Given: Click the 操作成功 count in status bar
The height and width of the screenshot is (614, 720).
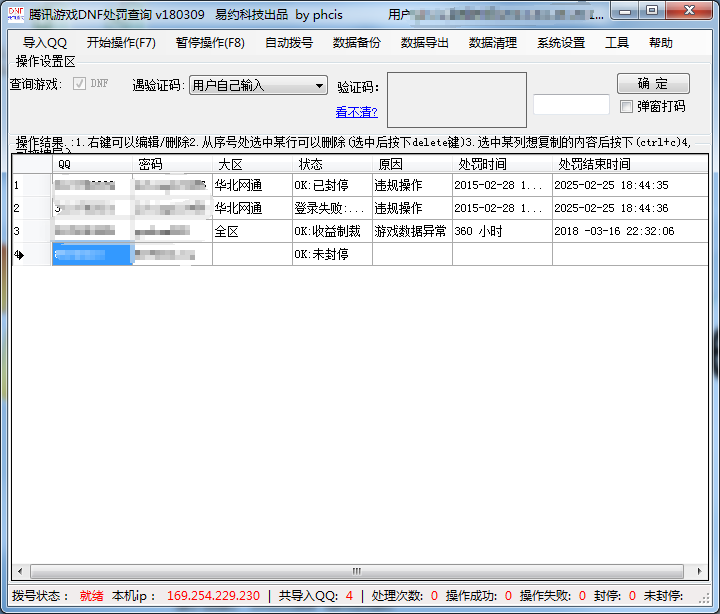Looking at the screenshot, I should pyautogui.click(x=508, y=596).
